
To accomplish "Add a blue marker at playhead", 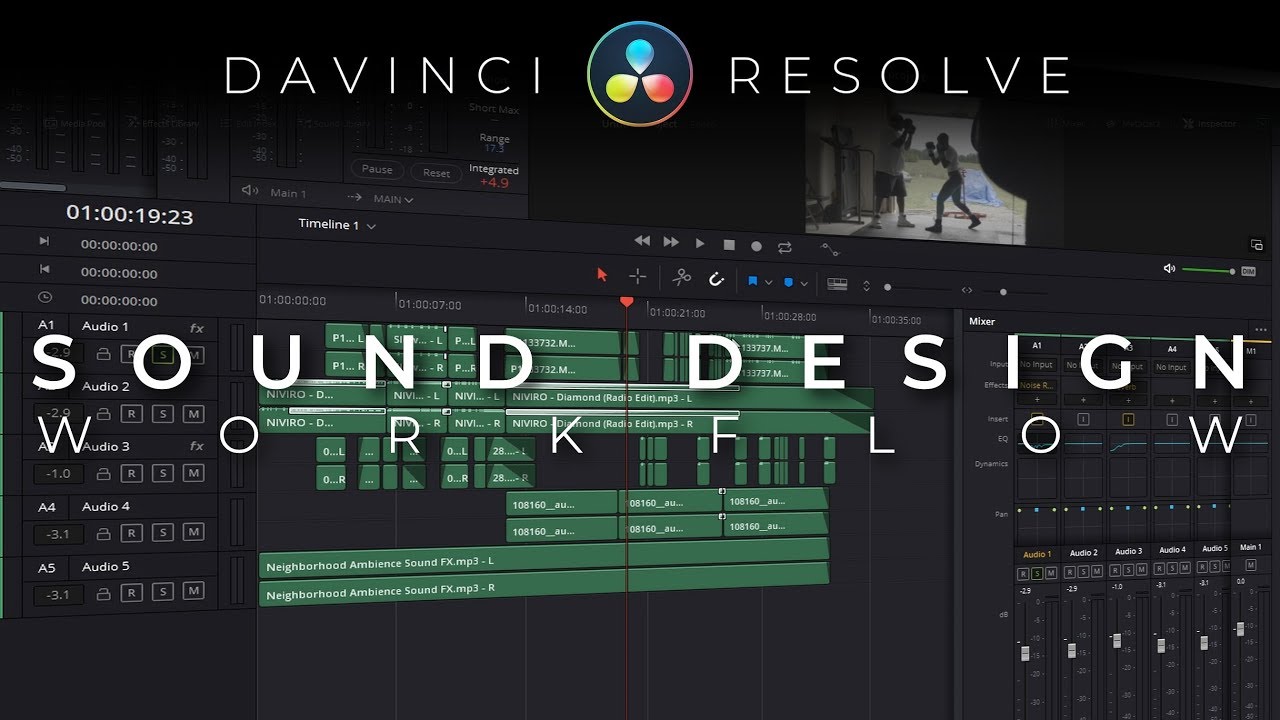I will [x=788, y=283].
